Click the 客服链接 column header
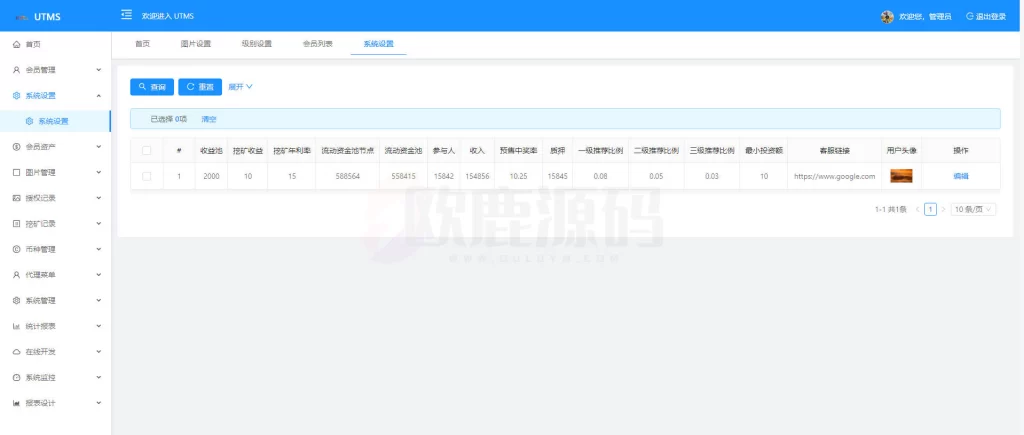 (835, 150)
